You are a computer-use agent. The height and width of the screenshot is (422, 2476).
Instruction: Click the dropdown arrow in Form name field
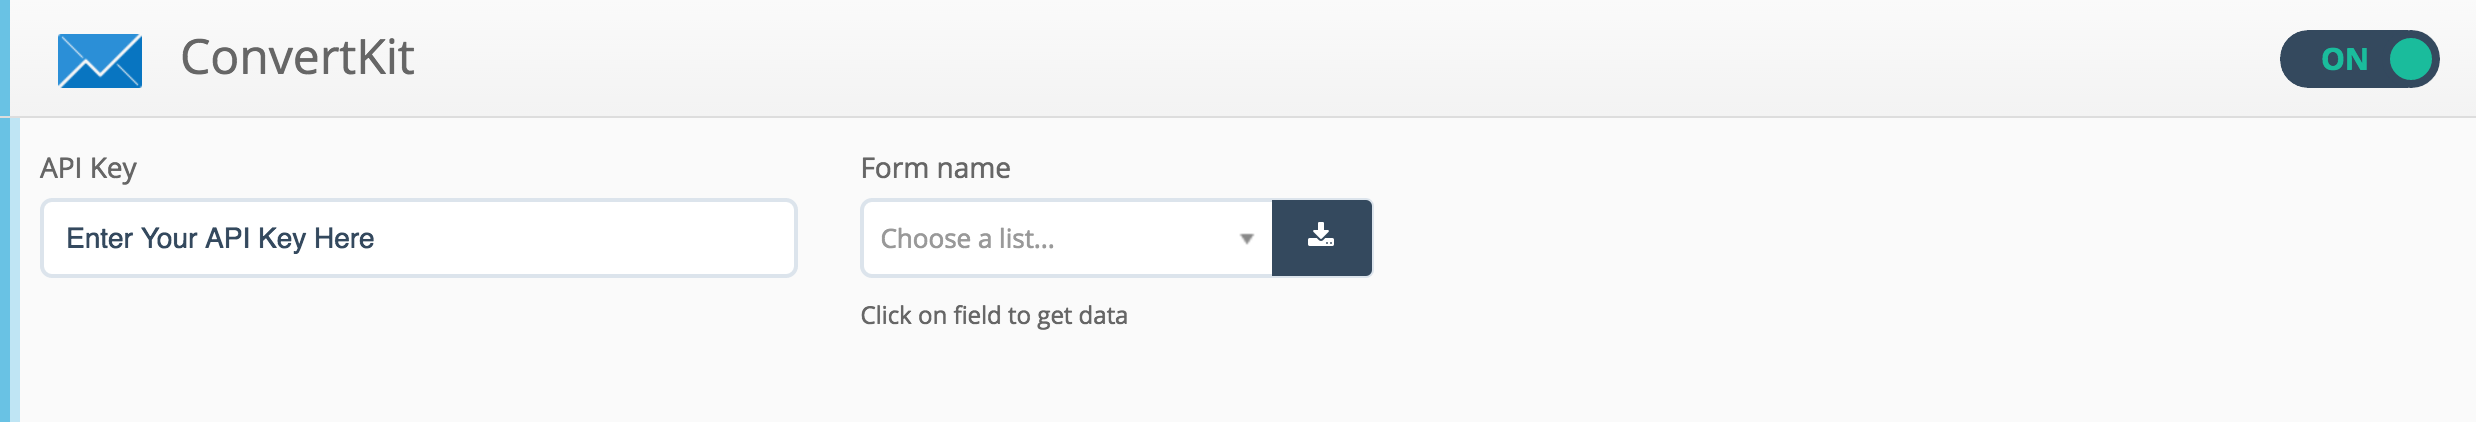1246,239
